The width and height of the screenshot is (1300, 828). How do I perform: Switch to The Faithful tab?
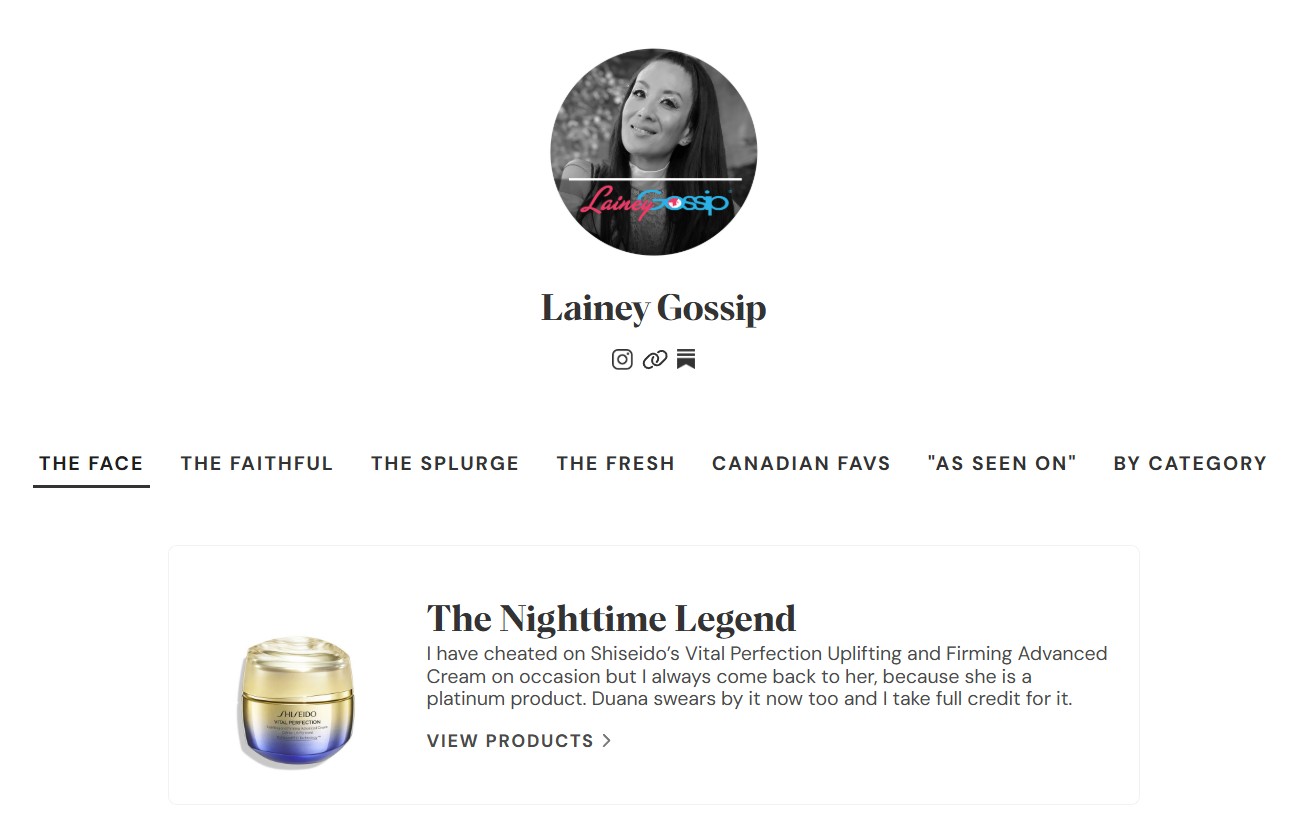(257, 463)
